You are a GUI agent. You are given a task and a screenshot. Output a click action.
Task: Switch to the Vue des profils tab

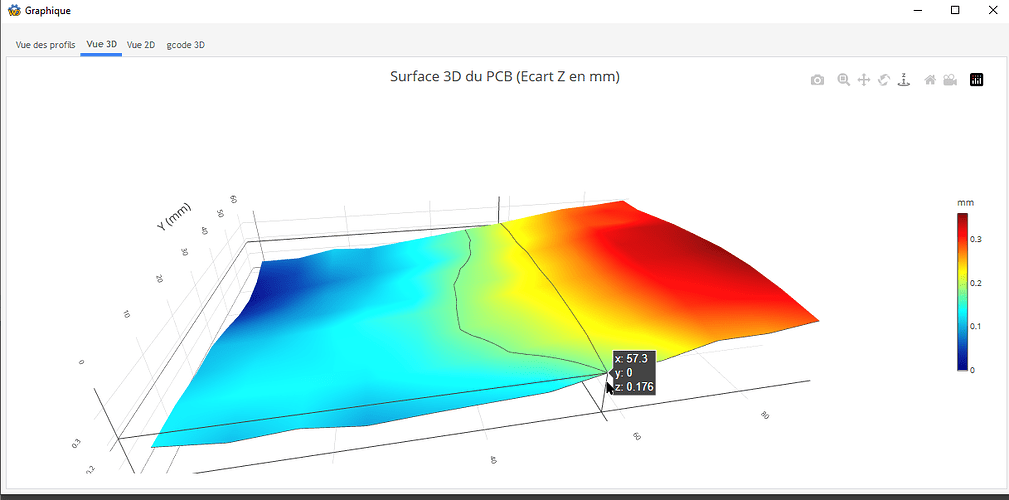(x=46, y=45)
